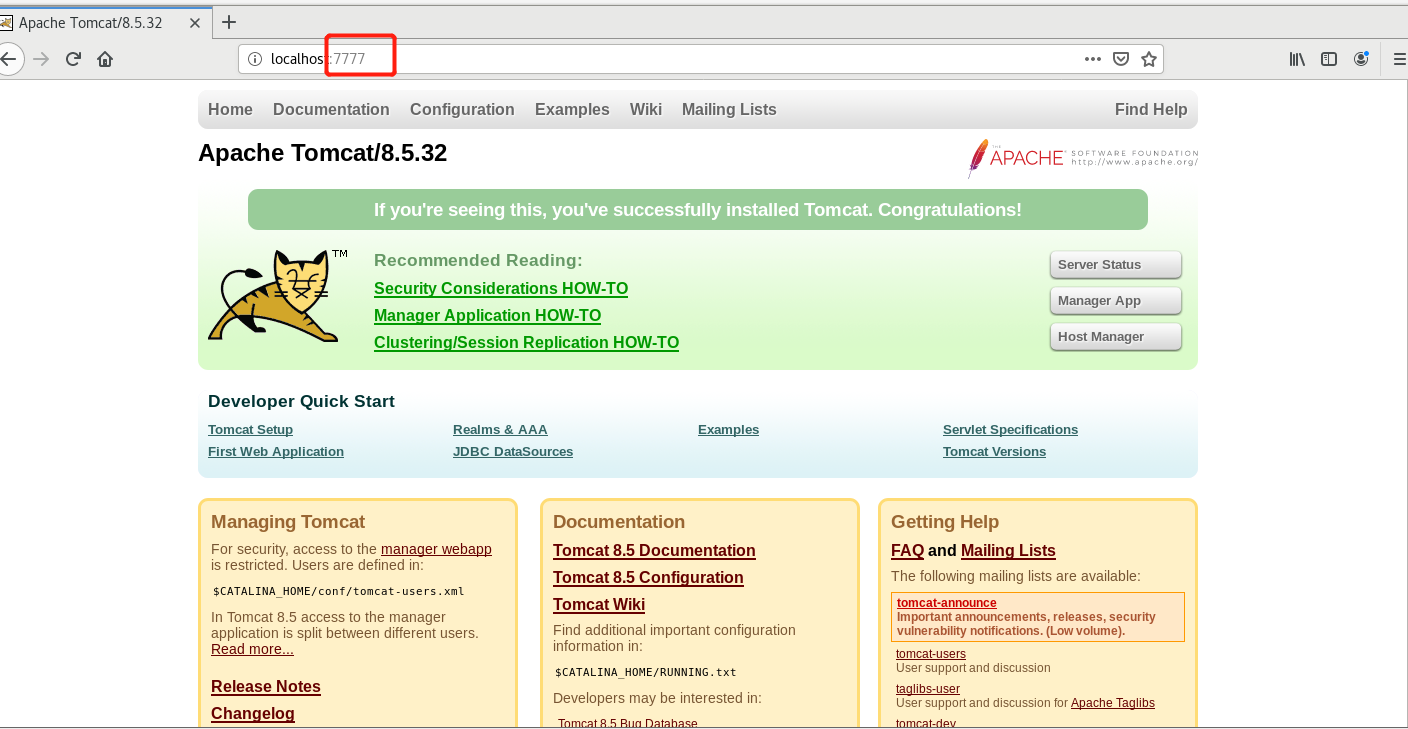
Task: Save page to Pocket icon
Action: 1121,59
